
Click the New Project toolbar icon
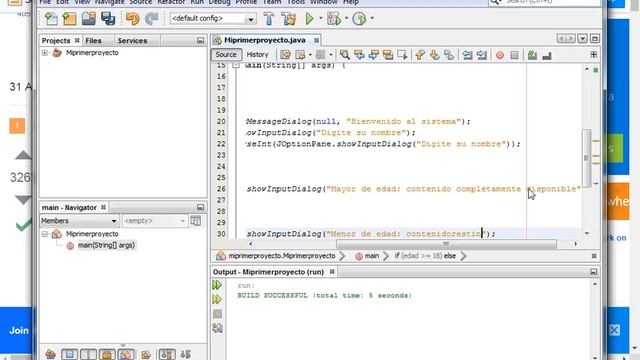(69, 19)
